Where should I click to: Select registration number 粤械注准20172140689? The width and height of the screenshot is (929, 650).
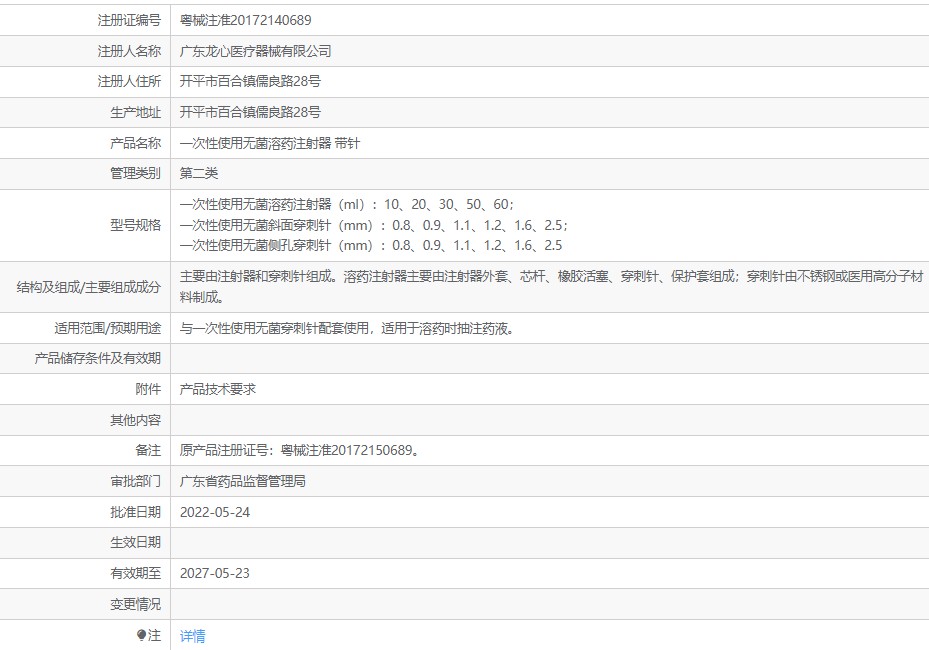pyautogui.click(x=245, y=20)
